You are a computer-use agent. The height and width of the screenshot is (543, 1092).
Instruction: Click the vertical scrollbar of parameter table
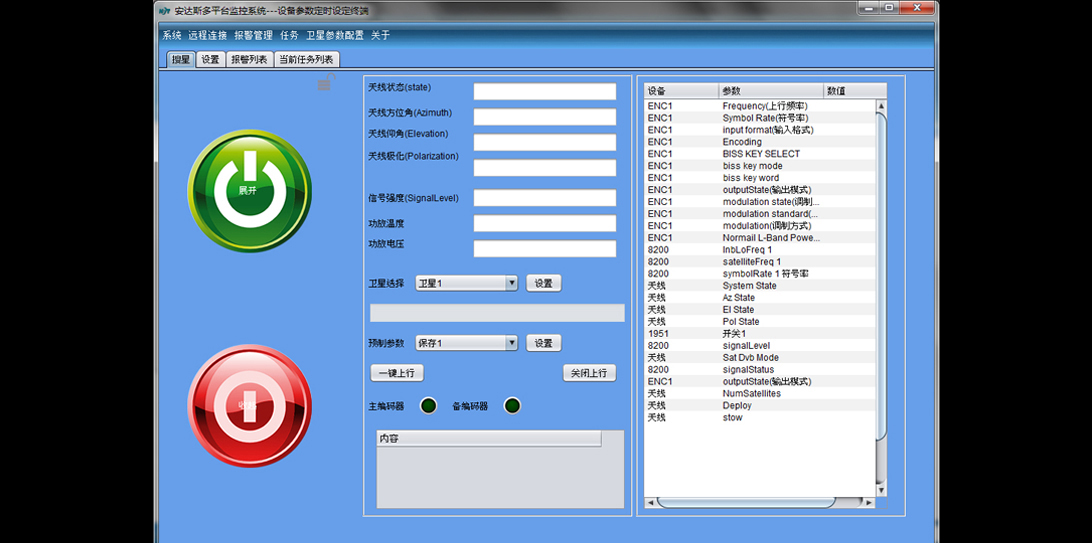click(881, 270)
